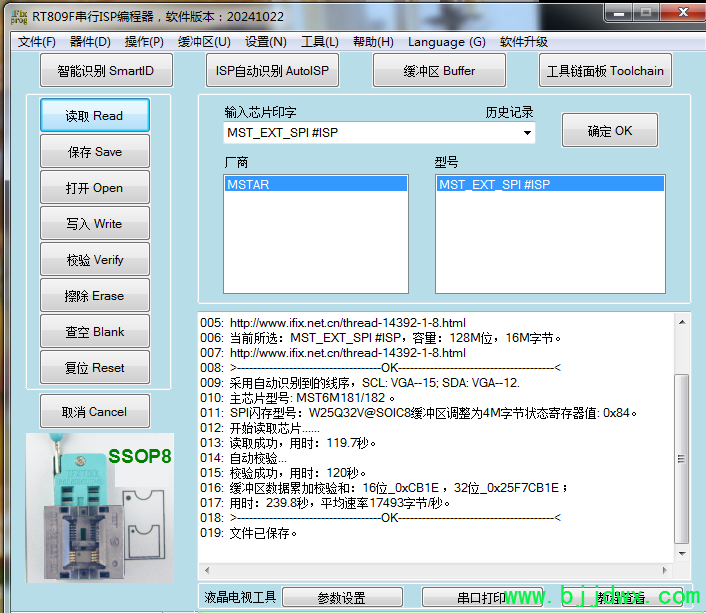This screenshot has height=613, width=706.
Task: Click the 写入 Write button
Action: [95, 224]
